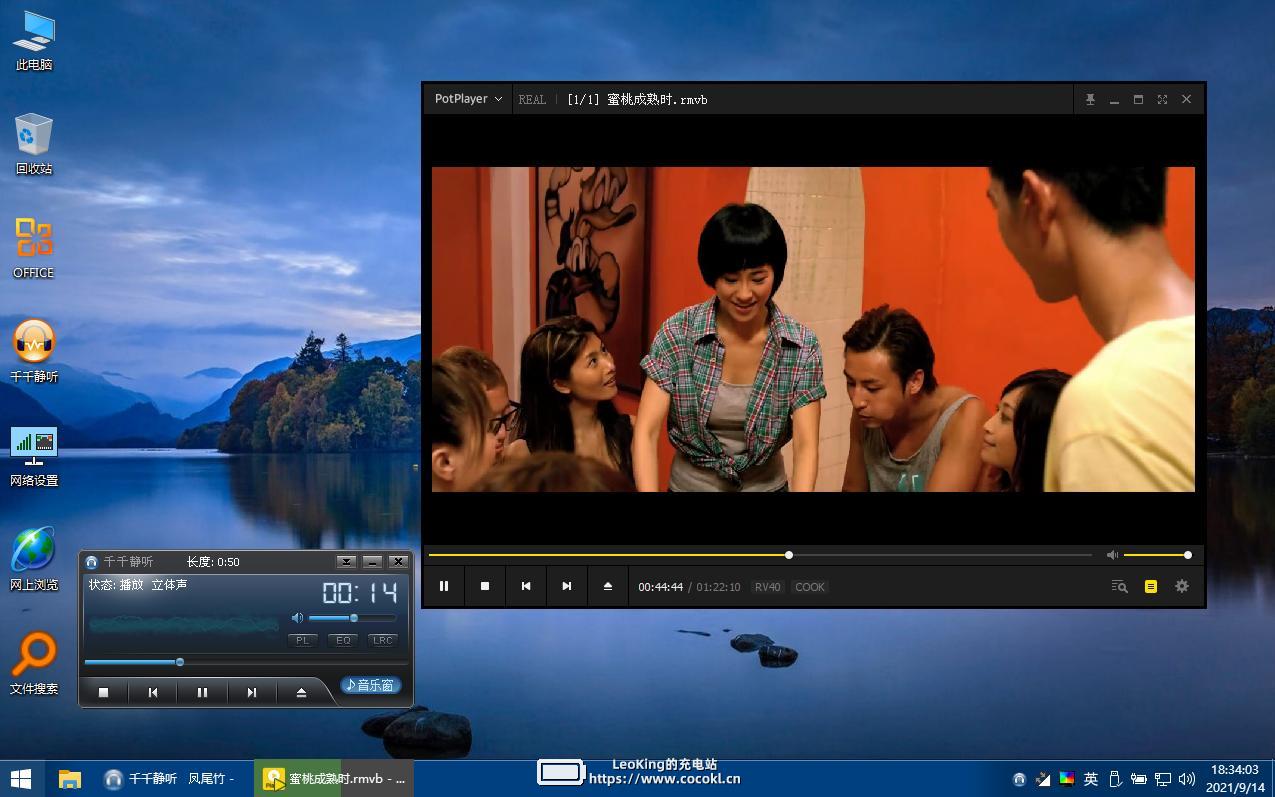Open the Windows Start menu
This screenshot has width=1275, height=797.
21,778
